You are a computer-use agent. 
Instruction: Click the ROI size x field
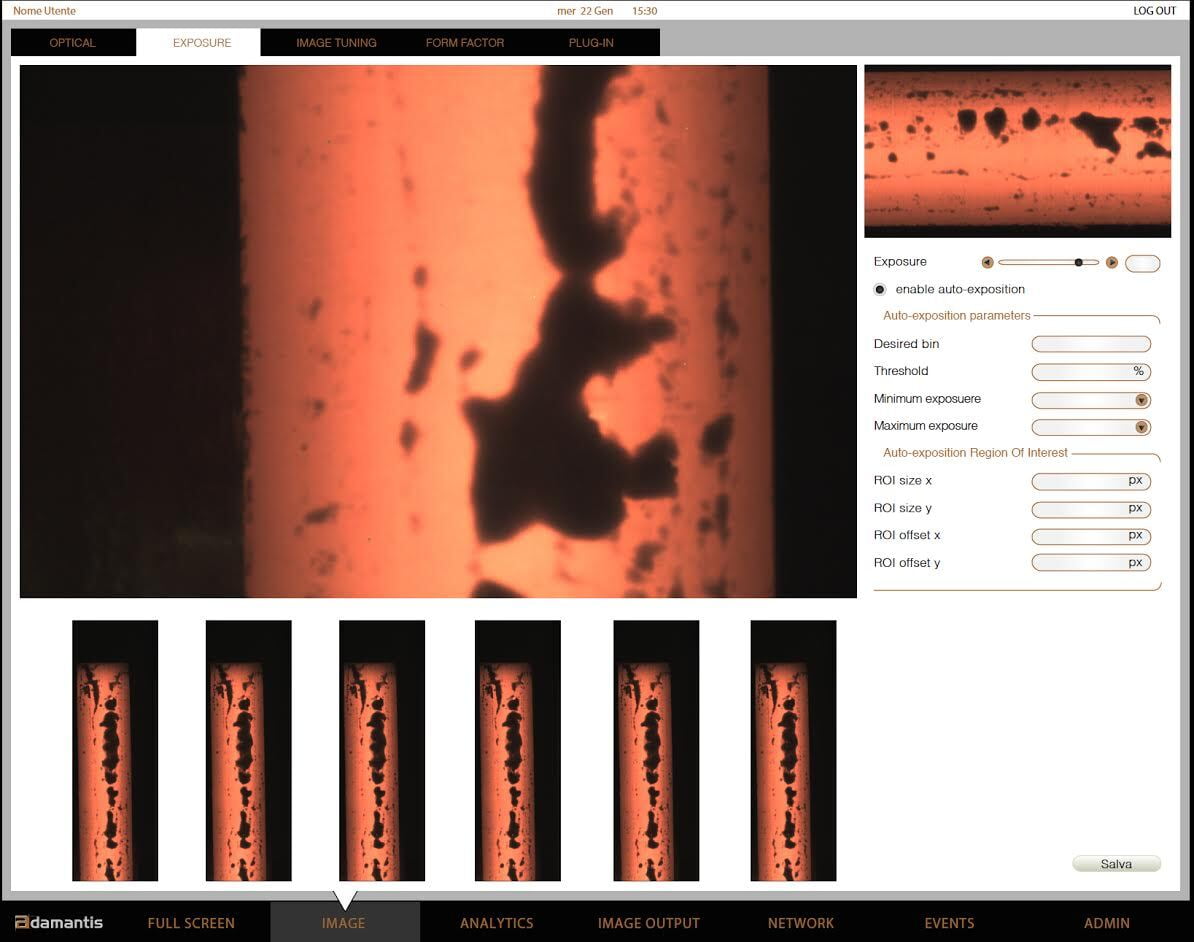pyautogui.click(x=1091, y=481)
